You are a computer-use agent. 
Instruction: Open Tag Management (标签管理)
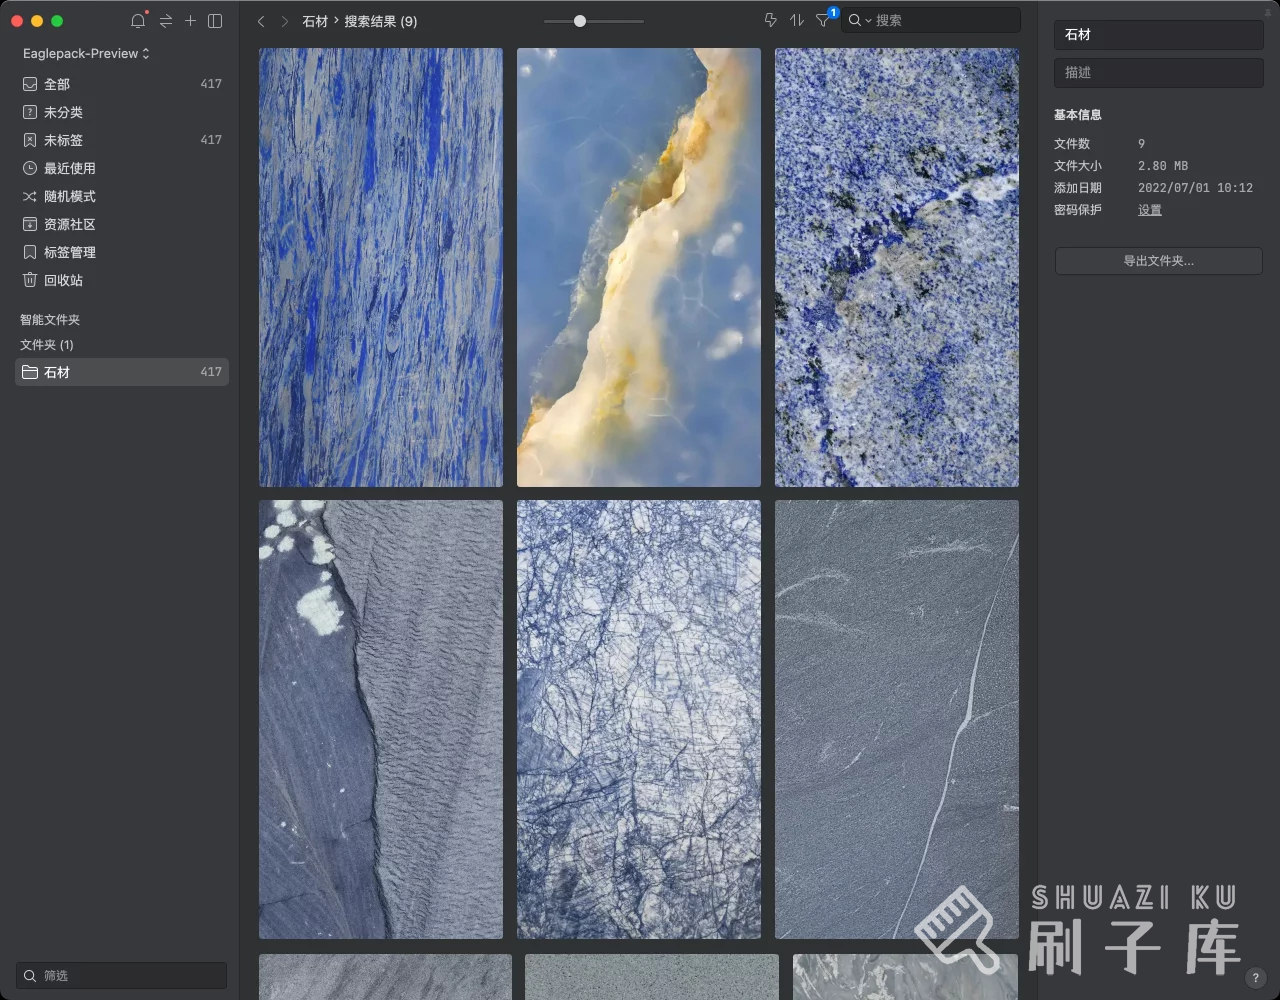[69, 252]
